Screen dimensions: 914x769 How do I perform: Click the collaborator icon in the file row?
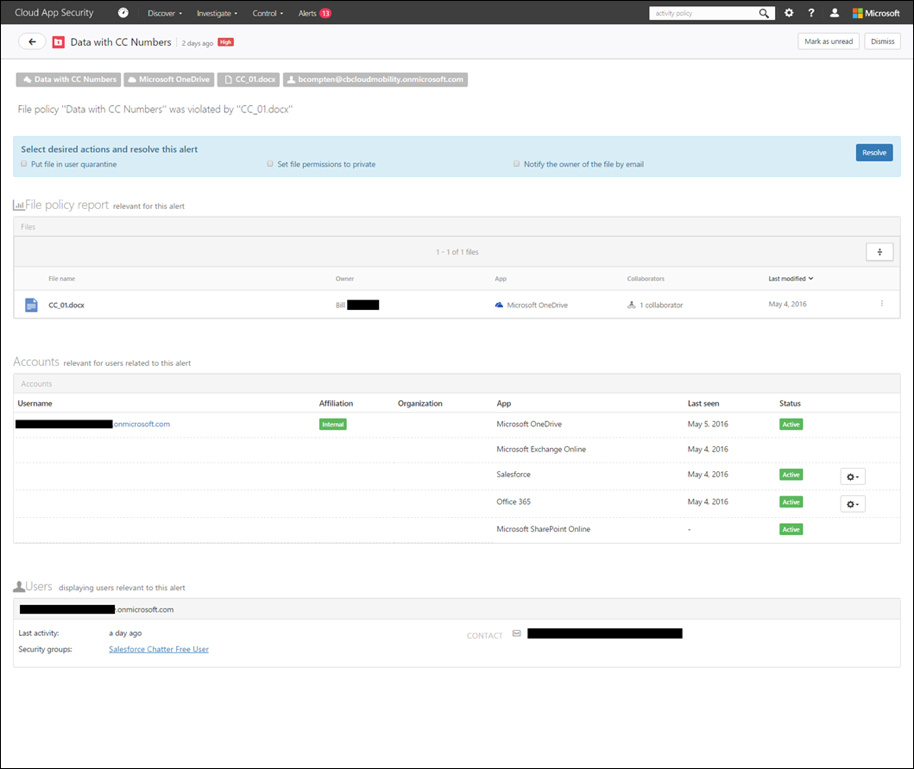point(631,305)
